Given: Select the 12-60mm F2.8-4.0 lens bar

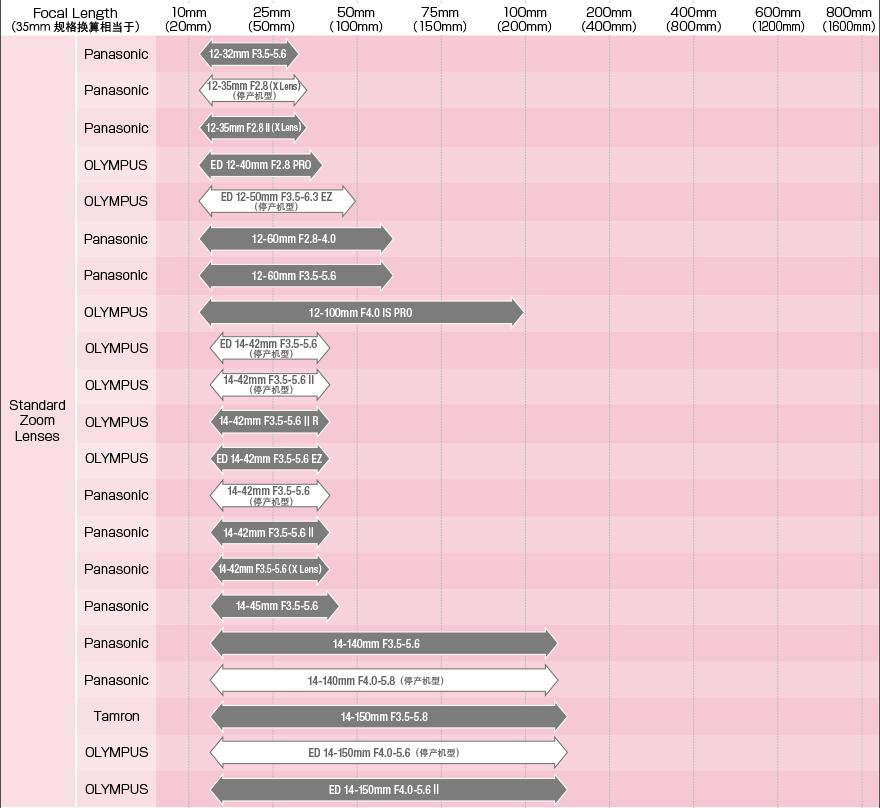Looking at the screenshot, I should [x=296, y=239].
